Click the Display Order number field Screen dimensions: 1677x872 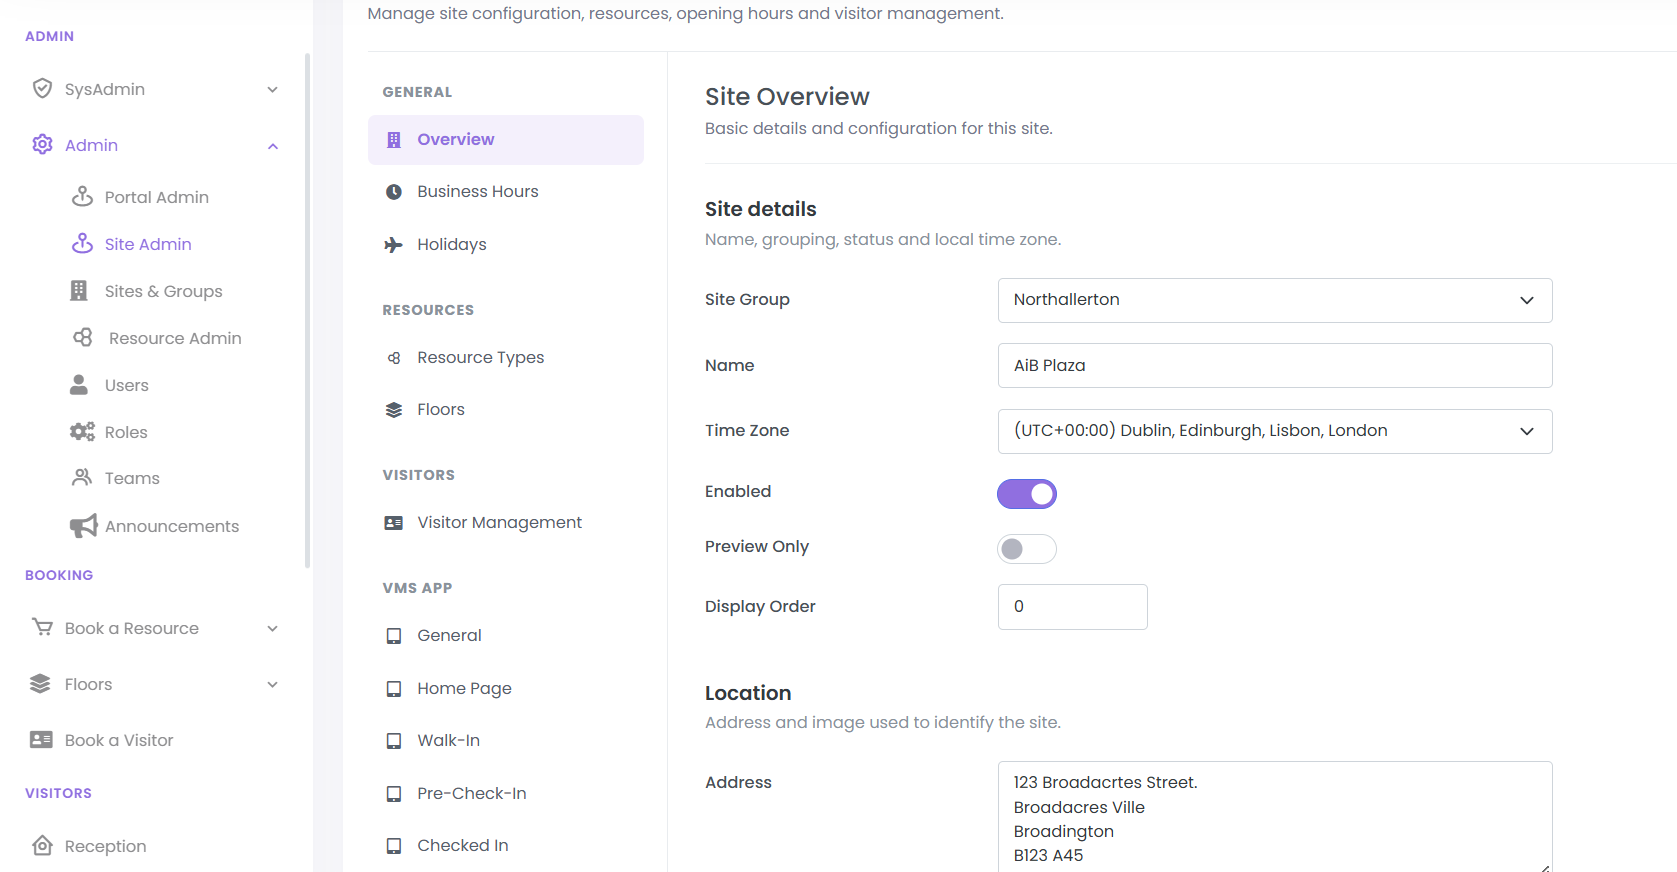[1073, 607]
